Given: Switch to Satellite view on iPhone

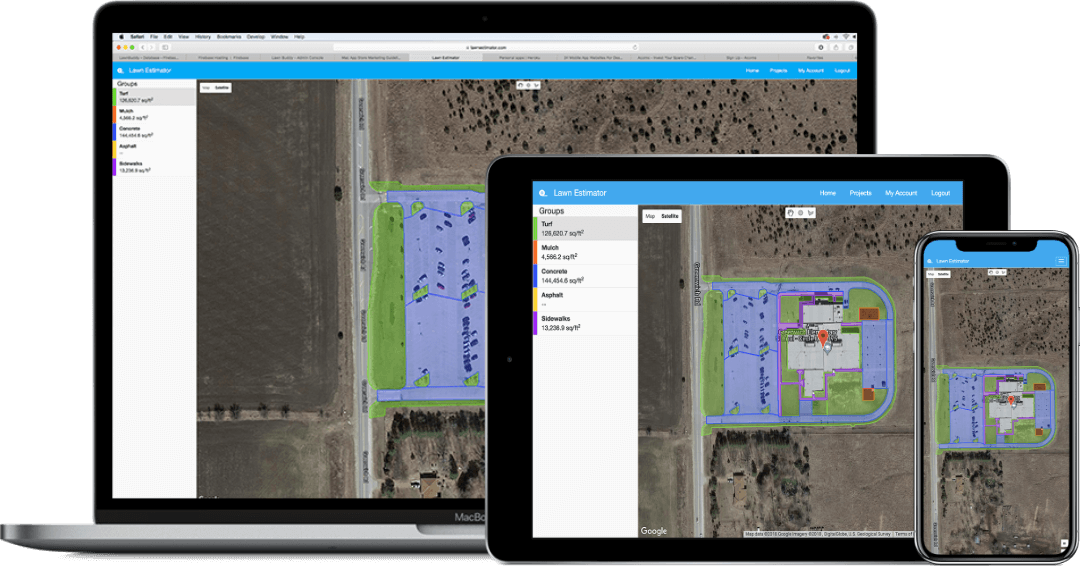Looking at the screenshot, I should [943, 274].
